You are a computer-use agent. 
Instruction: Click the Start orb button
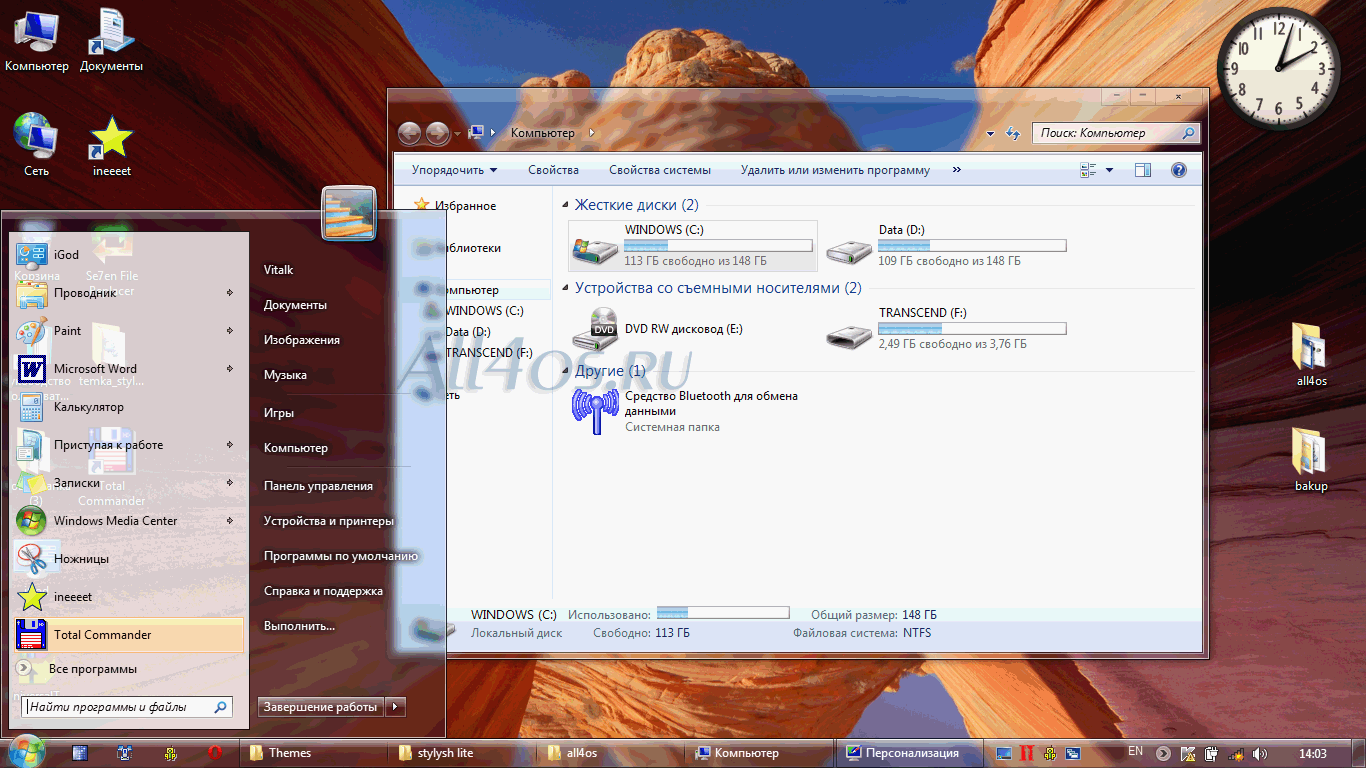[26, 752]
